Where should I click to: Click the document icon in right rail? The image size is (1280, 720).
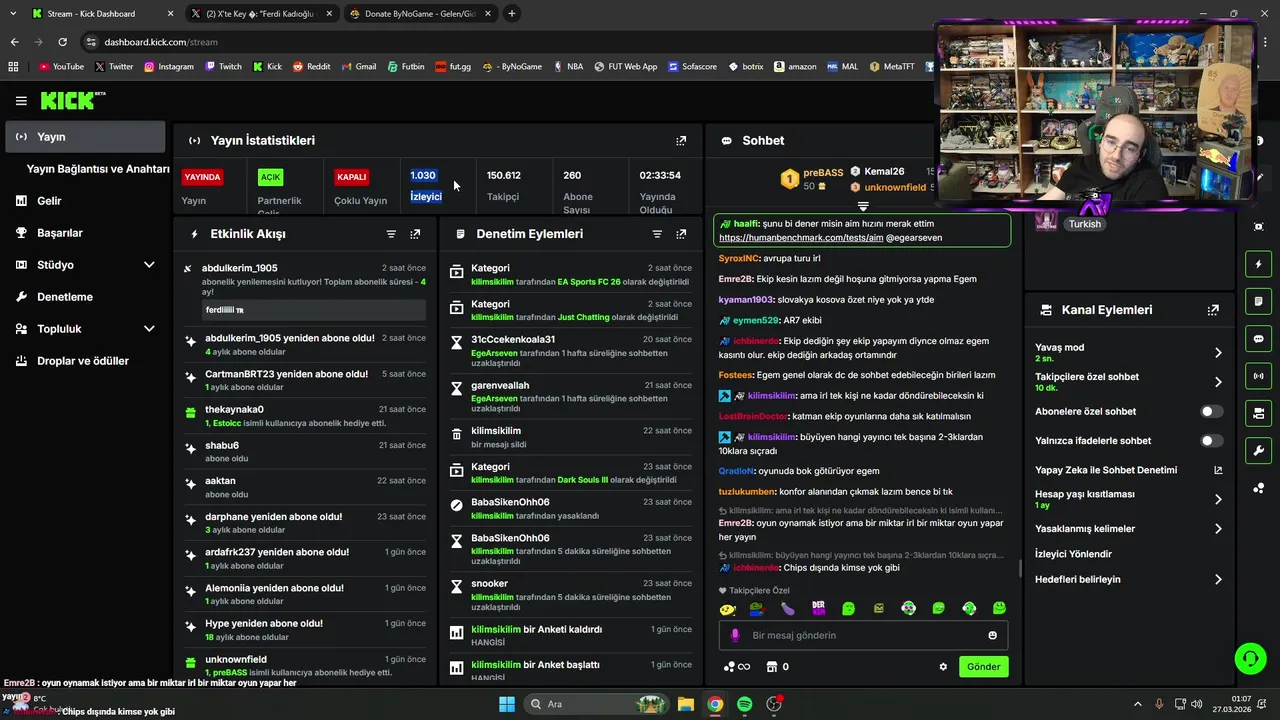[x=1258, y=301]
